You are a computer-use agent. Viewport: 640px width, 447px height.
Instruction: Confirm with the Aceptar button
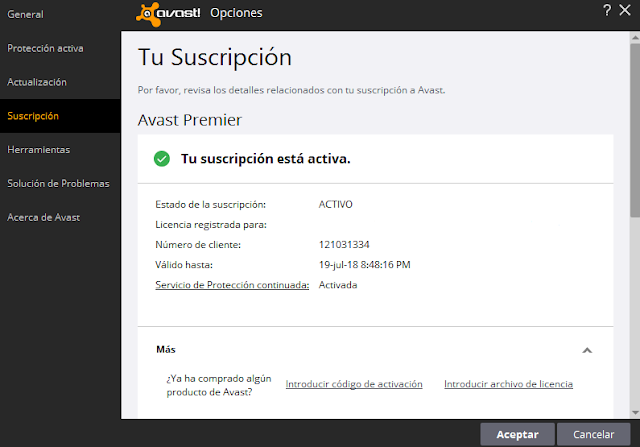click(x=517, y=434)
